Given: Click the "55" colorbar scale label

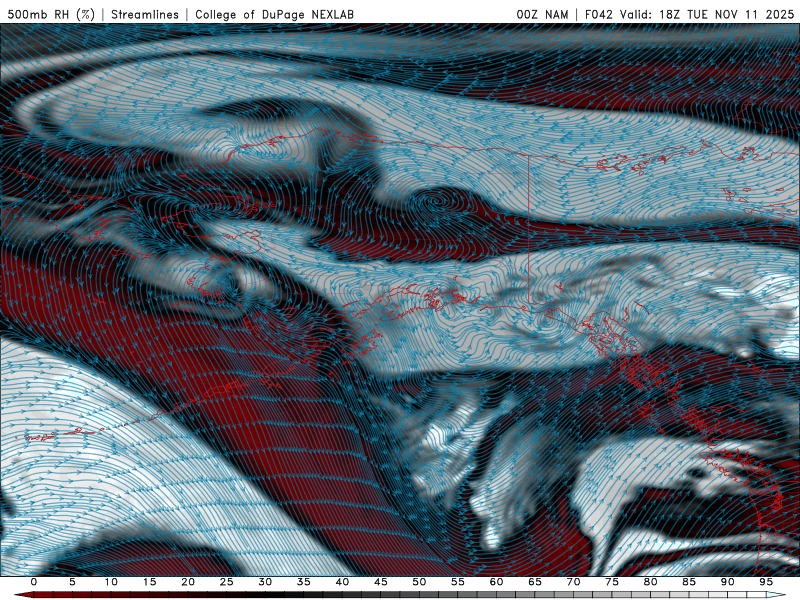Looking at the screenshot, I should coord(458,582).
